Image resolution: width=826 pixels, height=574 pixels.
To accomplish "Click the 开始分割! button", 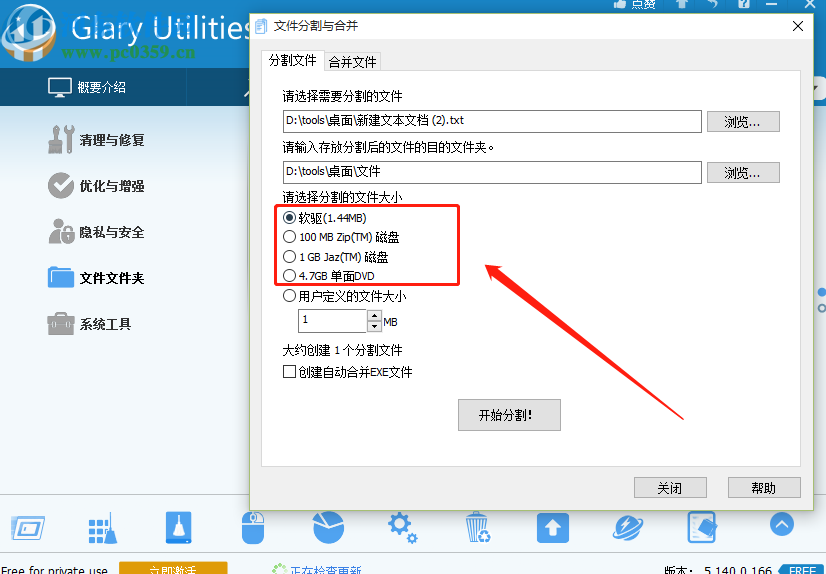I will 509,415.
